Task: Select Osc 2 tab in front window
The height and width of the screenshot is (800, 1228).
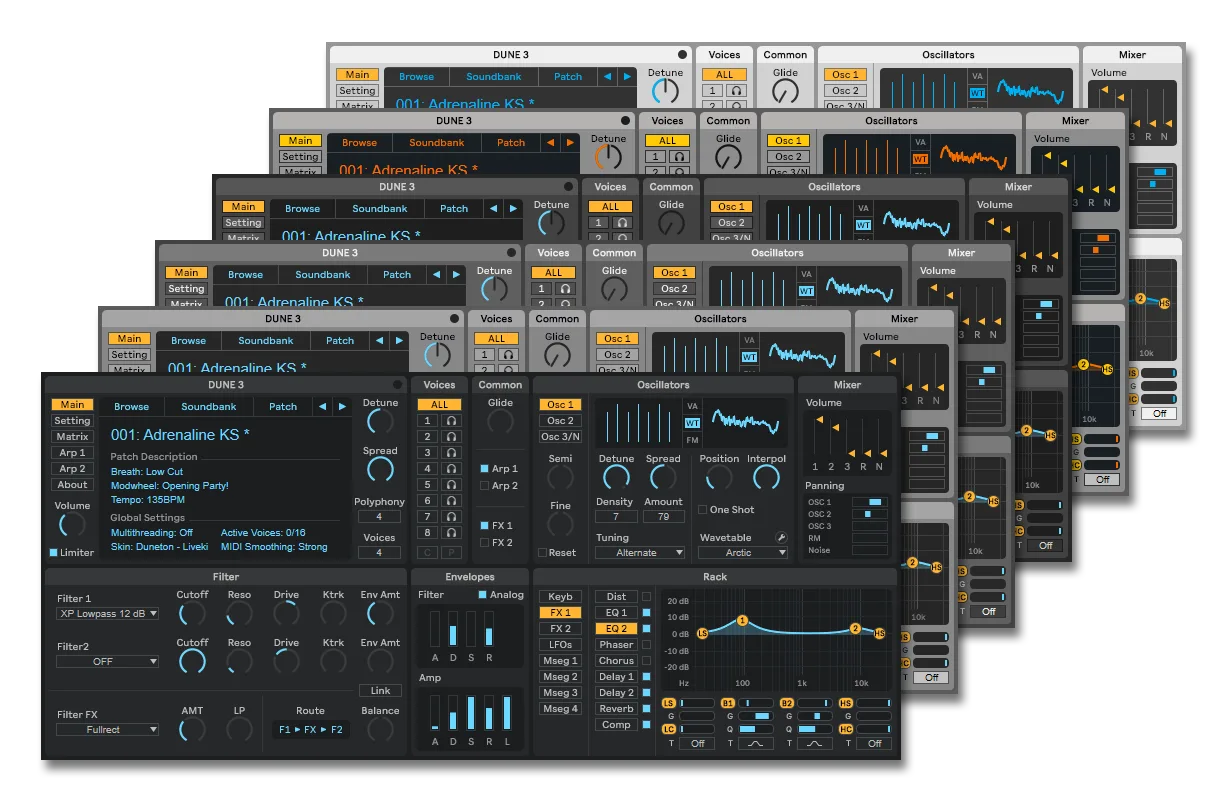Action: (560, 421)
